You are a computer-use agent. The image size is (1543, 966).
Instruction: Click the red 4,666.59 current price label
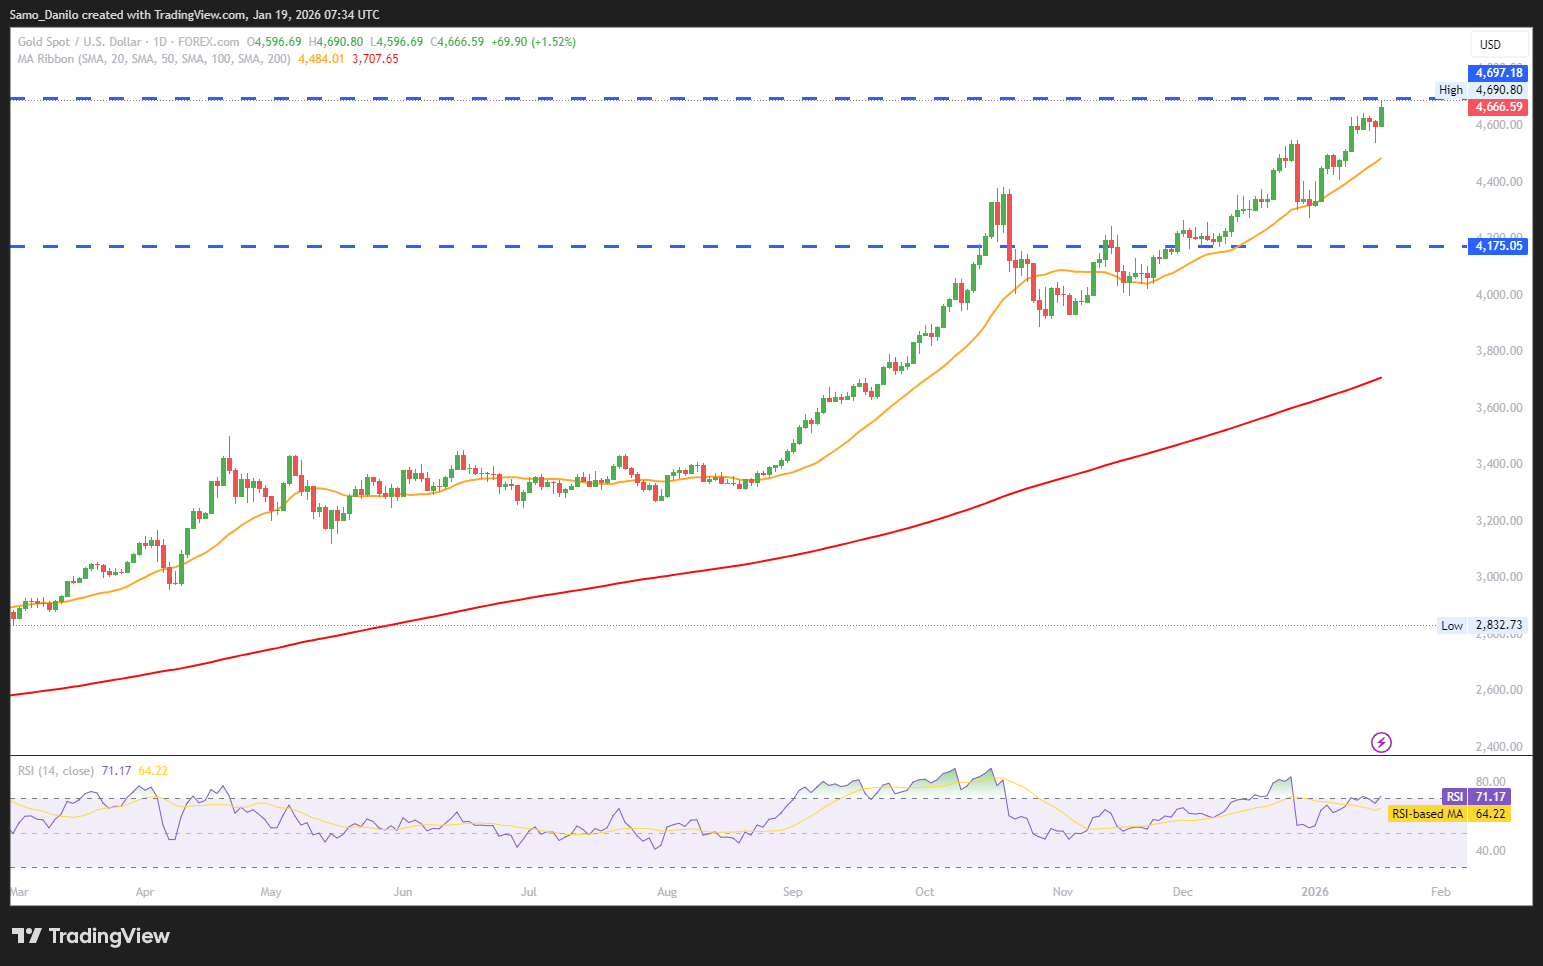pos(1499,107)
